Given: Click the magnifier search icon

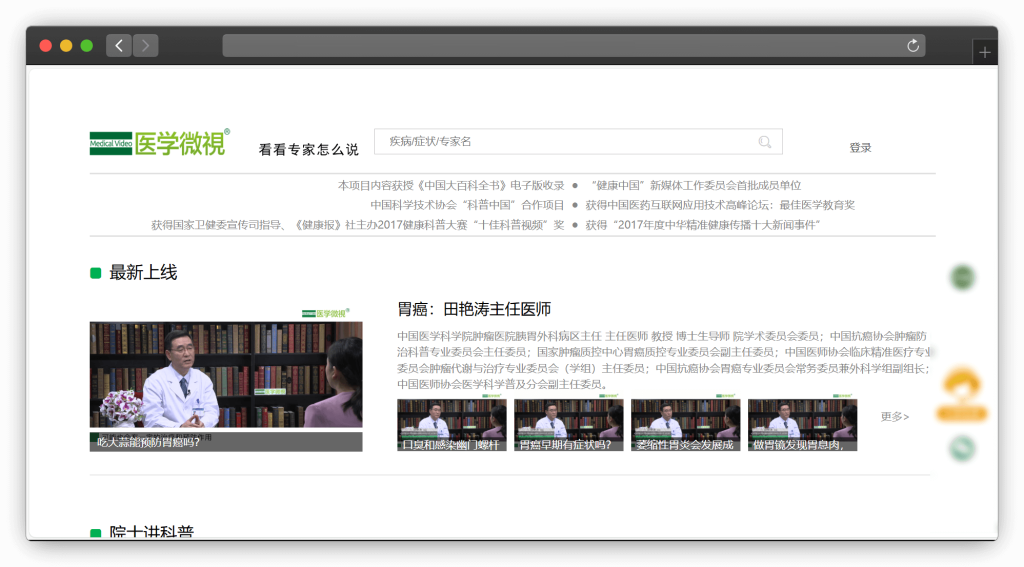Looking at the screenshot, I should tap(765, 142).
